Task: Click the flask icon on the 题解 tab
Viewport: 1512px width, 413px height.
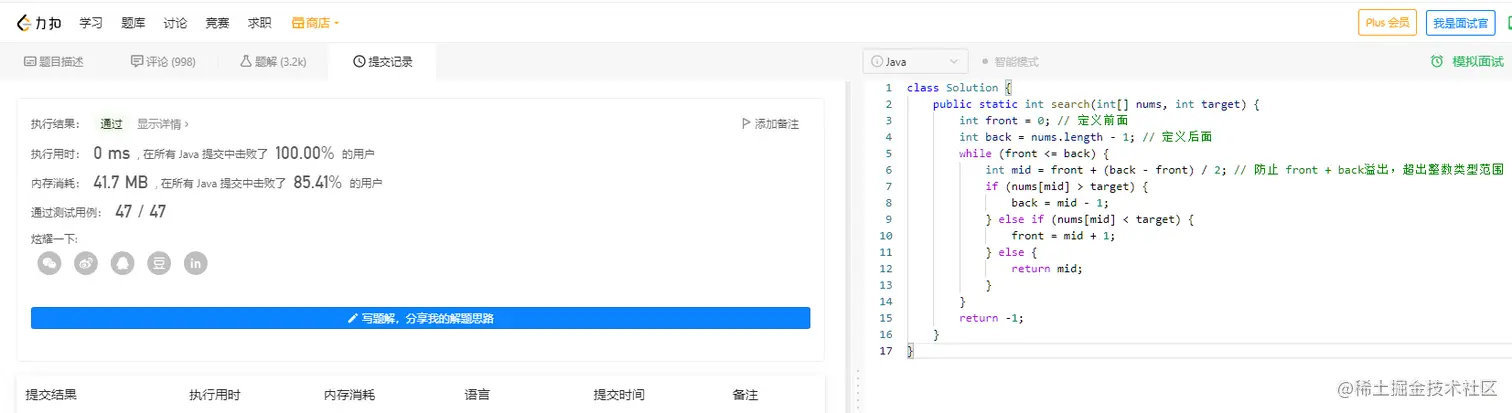Action: [x=245, y=62]
